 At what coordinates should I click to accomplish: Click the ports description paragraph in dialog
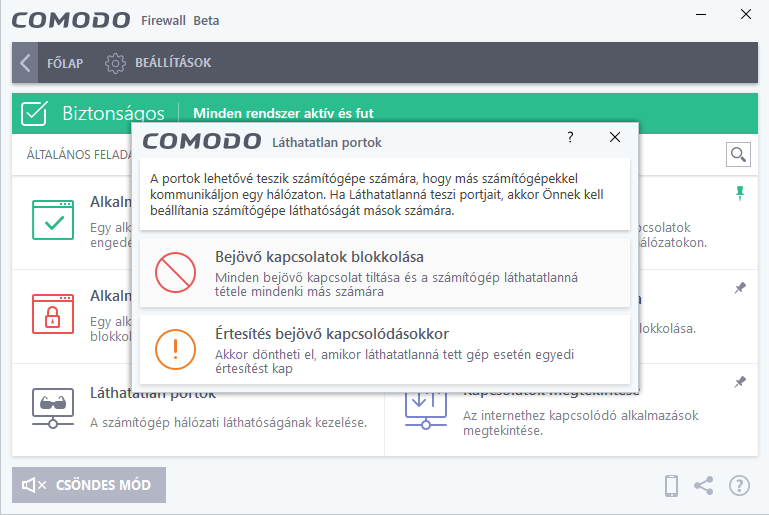(x=377, y=194)
